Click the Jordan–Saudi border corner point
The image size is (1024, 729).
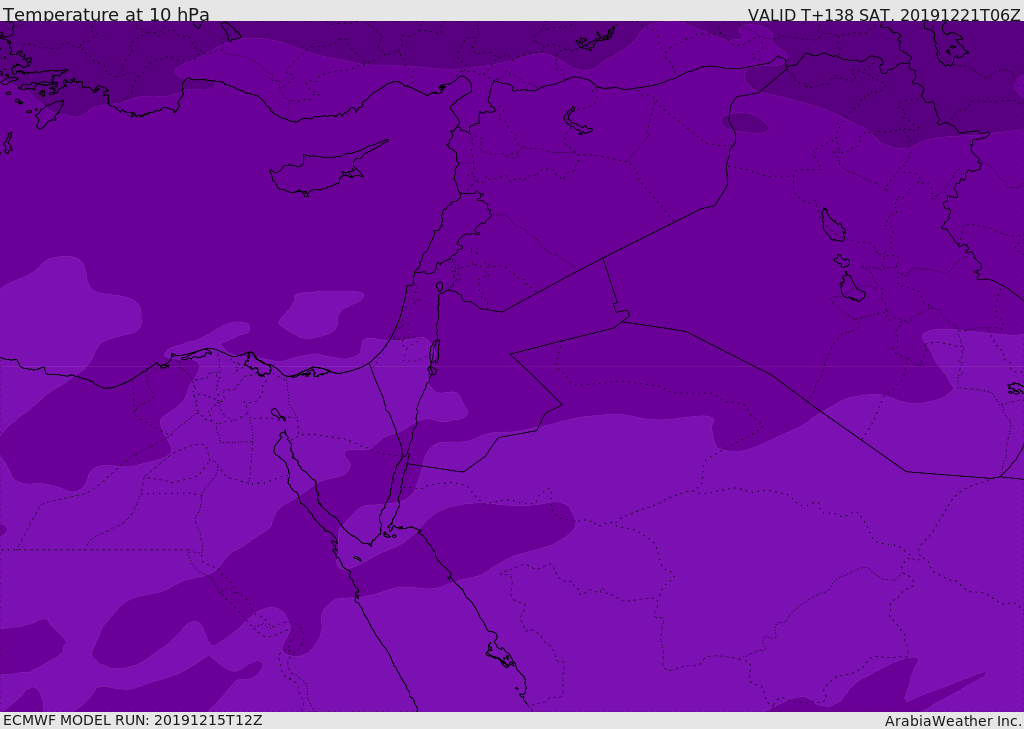[562, 405]
